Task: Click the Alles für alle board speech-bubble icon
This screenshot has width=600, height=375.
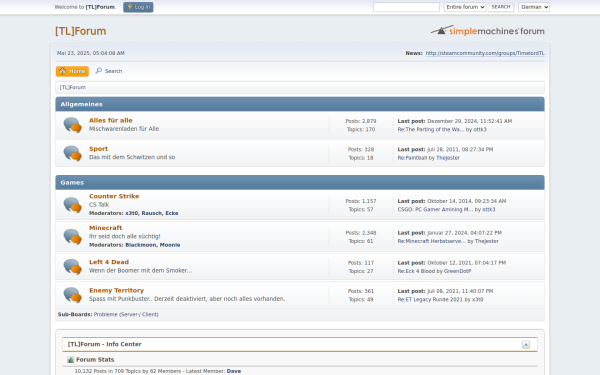Action: pos(72,125)
